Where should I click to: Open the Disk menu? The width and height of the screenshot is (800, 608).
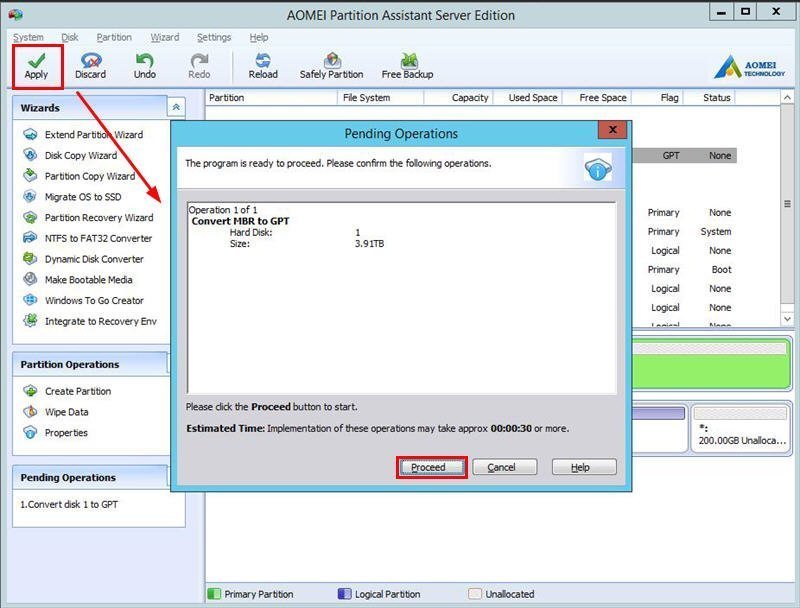tap(70, 37)
